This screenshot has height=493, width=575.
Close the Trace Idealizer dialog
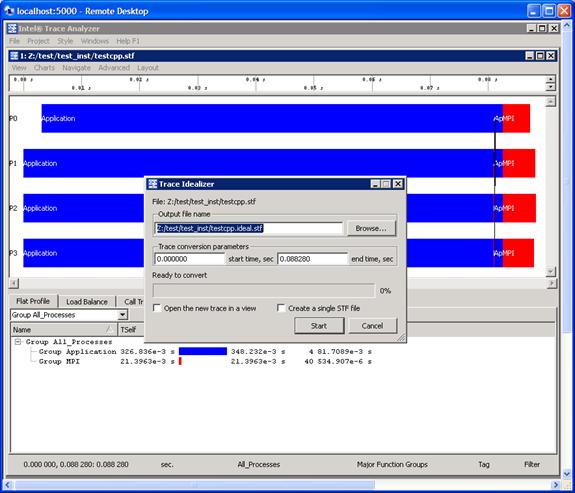(398, 184)
